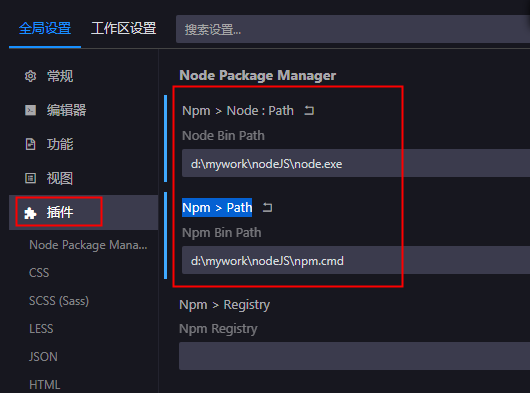Open the JSON plugin settings
This screenshot has width=530, height=393.
coord(43,357)
